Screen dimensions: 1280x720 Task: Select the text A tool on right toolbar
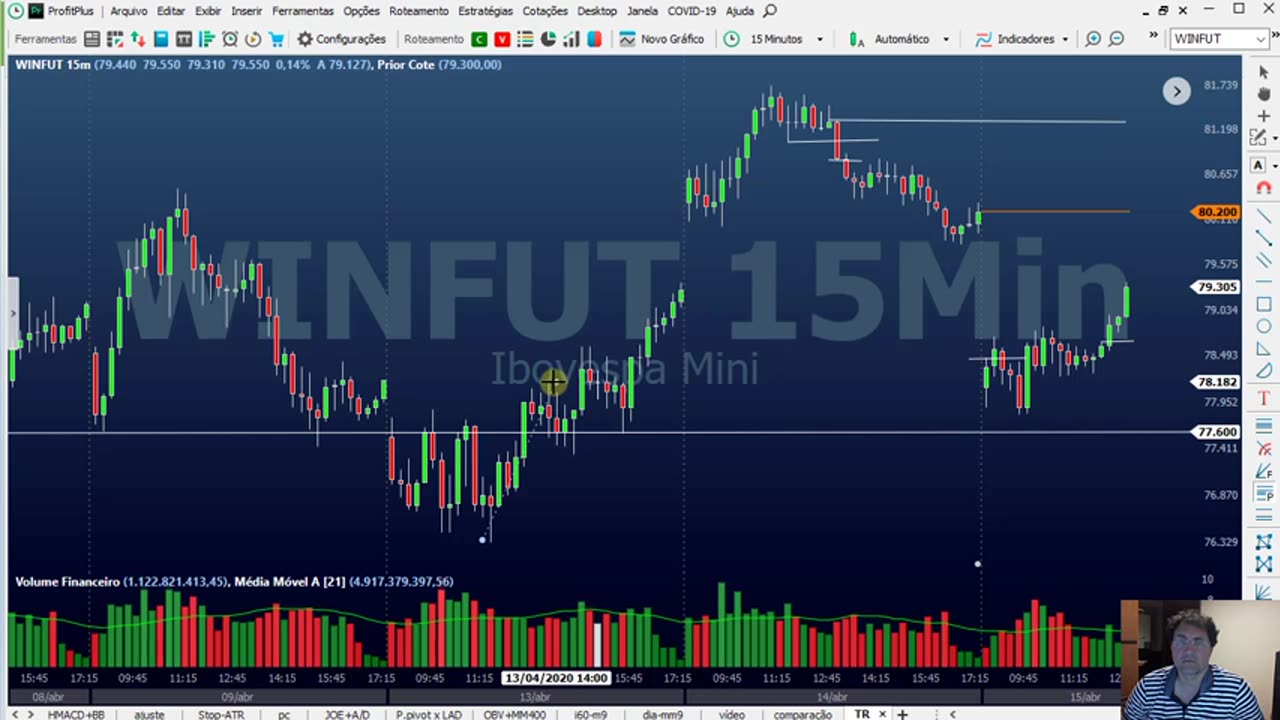click(x=1258, y=165)
